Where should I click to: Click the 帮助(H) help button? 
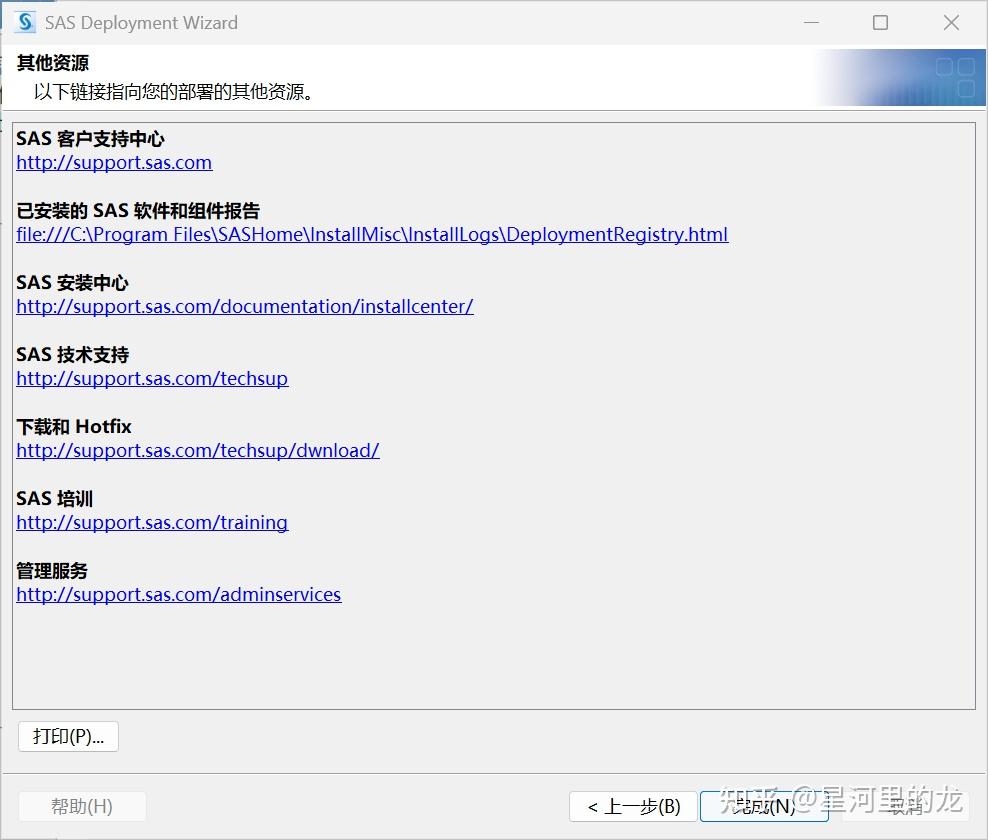coord(83,806)
